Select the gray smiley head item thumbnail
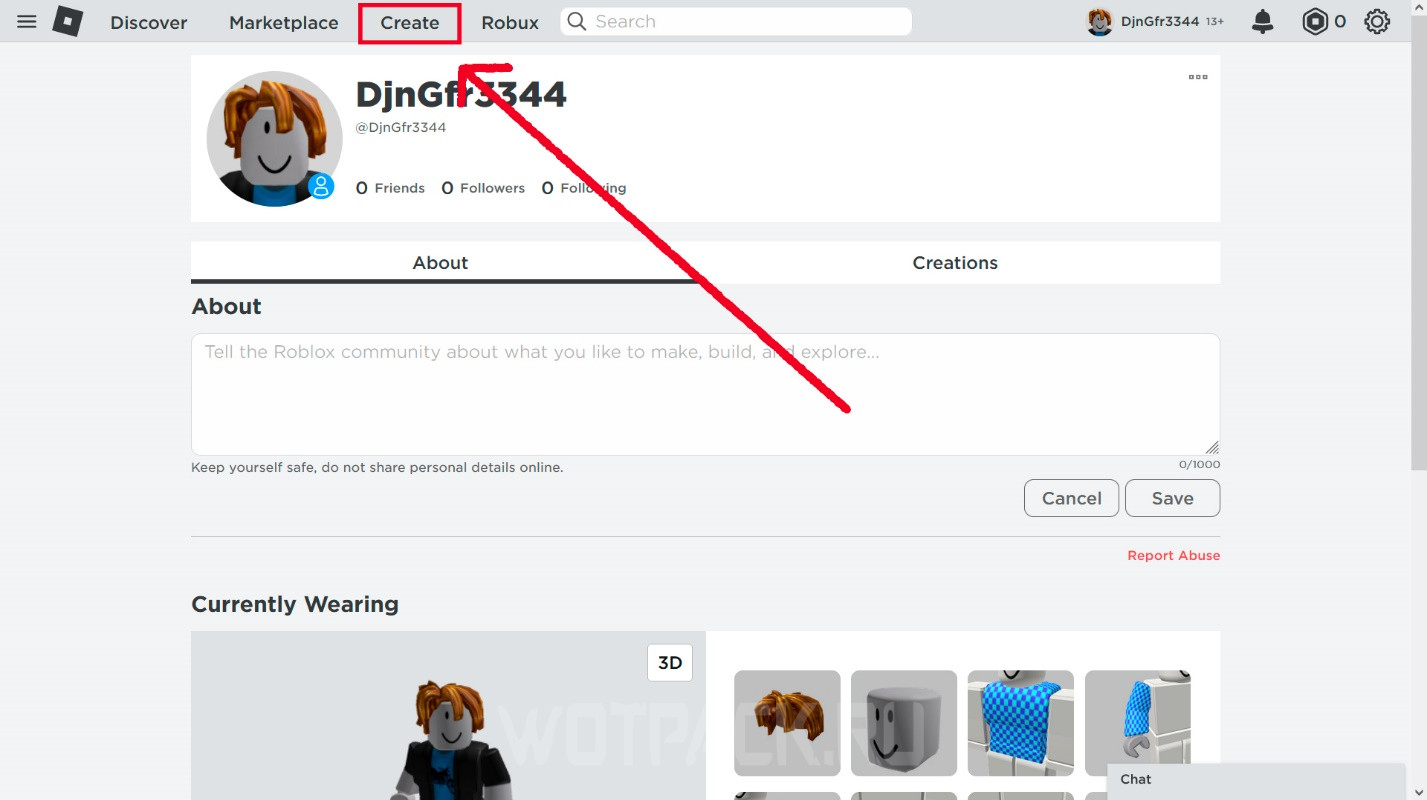This screenshot has height=800, width=1427. pyautogui.click(x=904, y=723)
